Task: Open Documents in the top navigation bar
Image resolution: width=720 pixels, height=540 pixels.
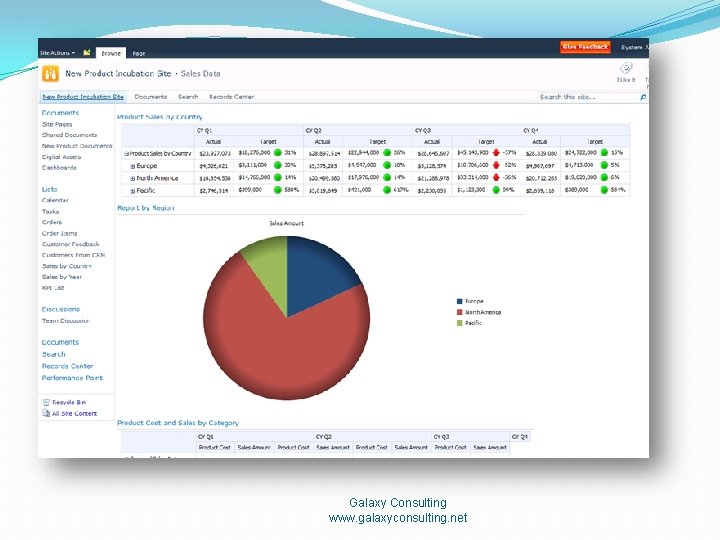Action: coord(151,97)
